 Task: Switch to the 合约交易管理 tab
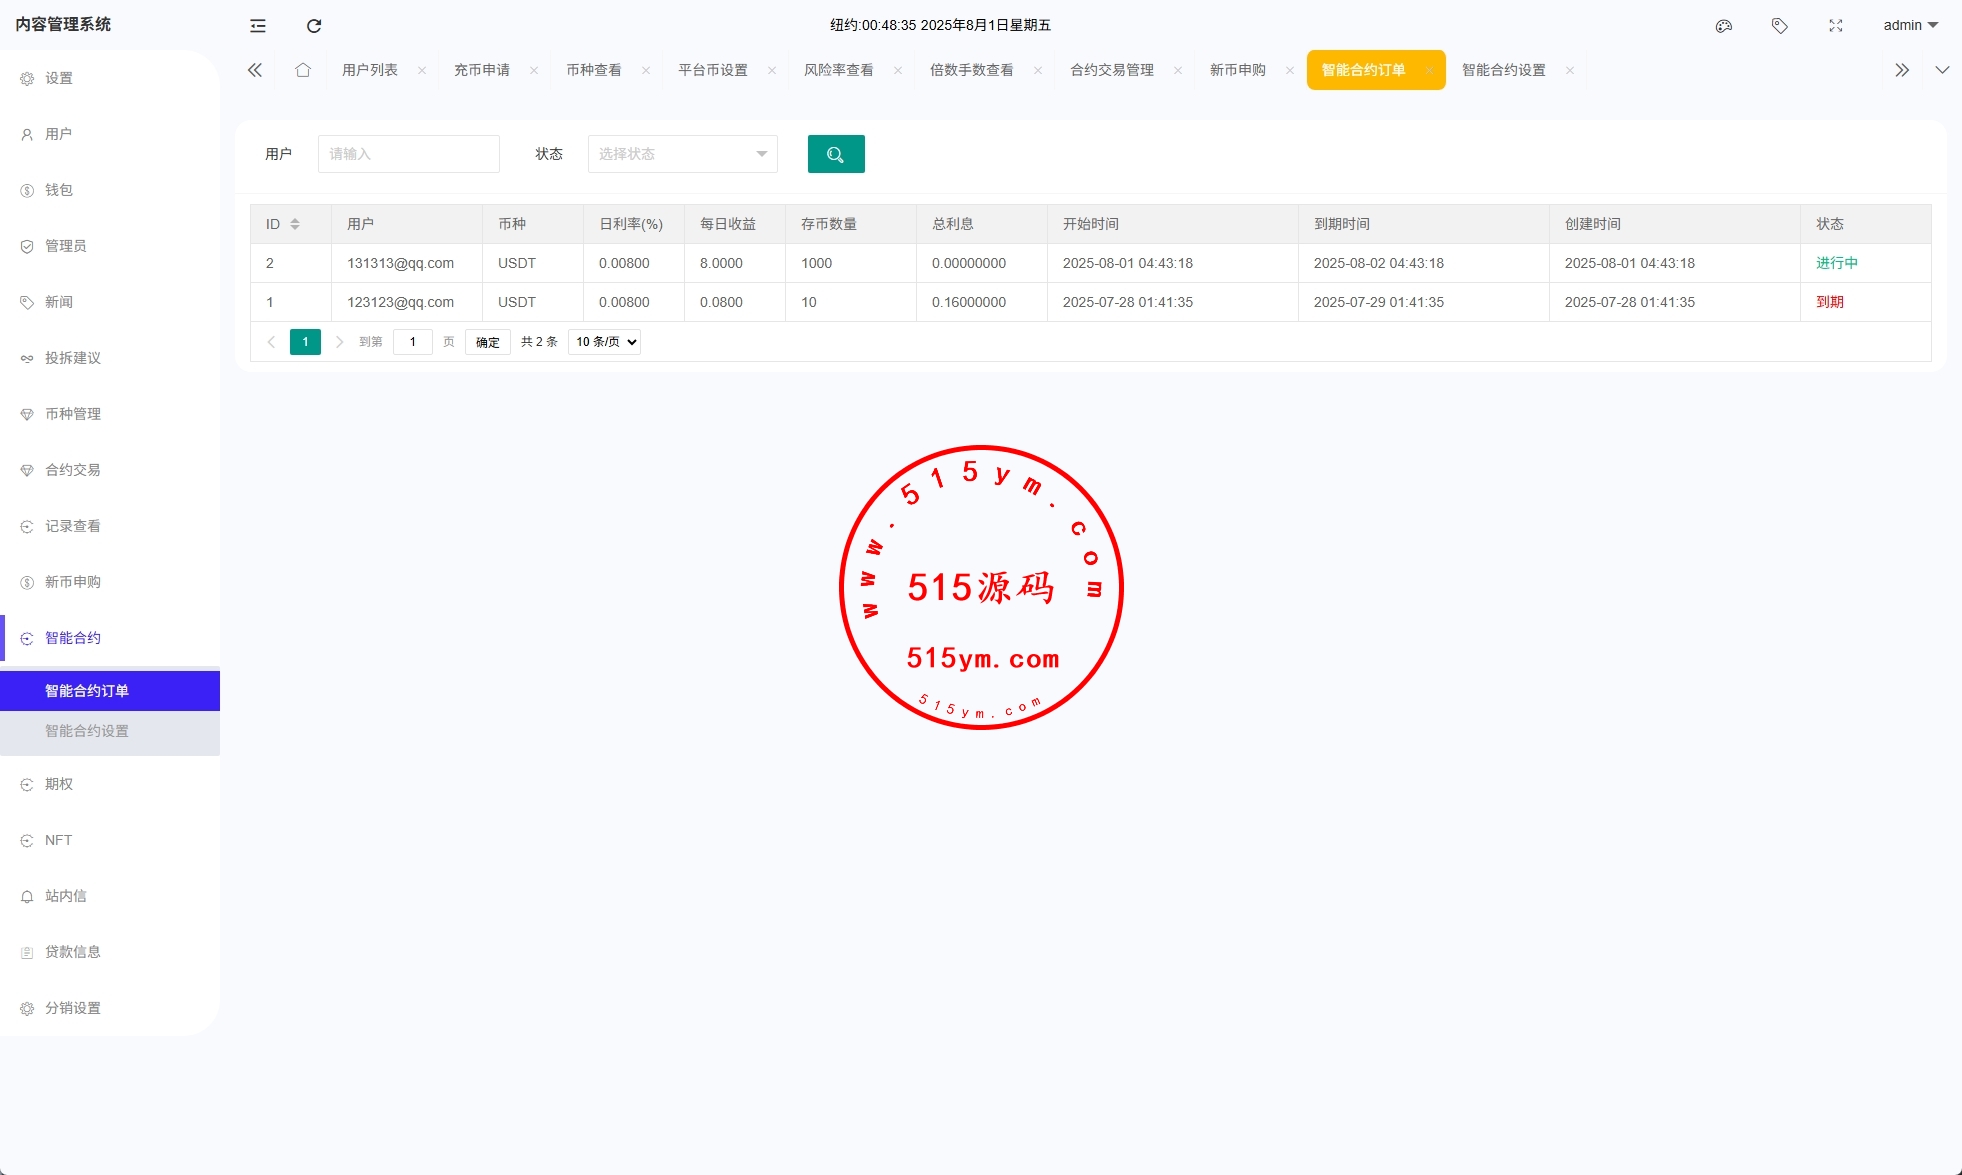[x=1111, y=70]
